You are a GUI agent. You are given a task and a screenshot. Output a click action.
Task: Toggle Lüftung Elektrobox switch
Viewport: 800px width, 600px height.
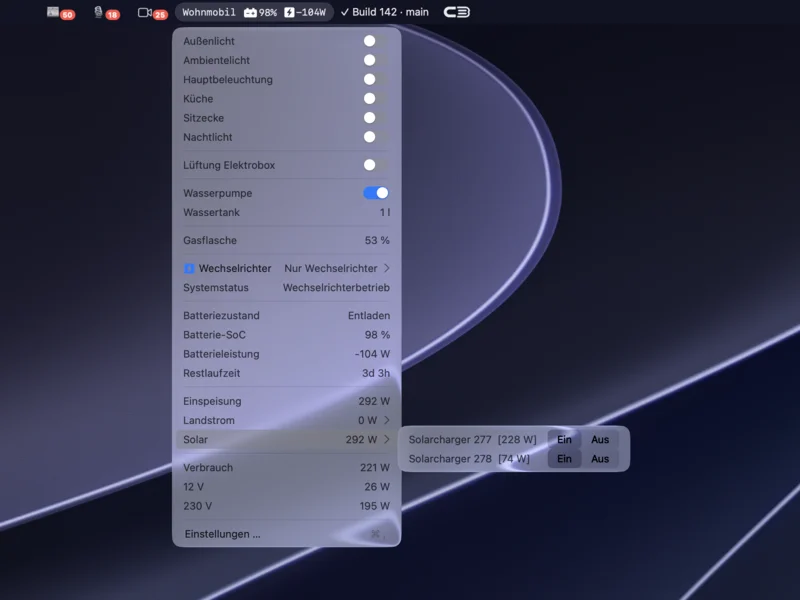376,165
